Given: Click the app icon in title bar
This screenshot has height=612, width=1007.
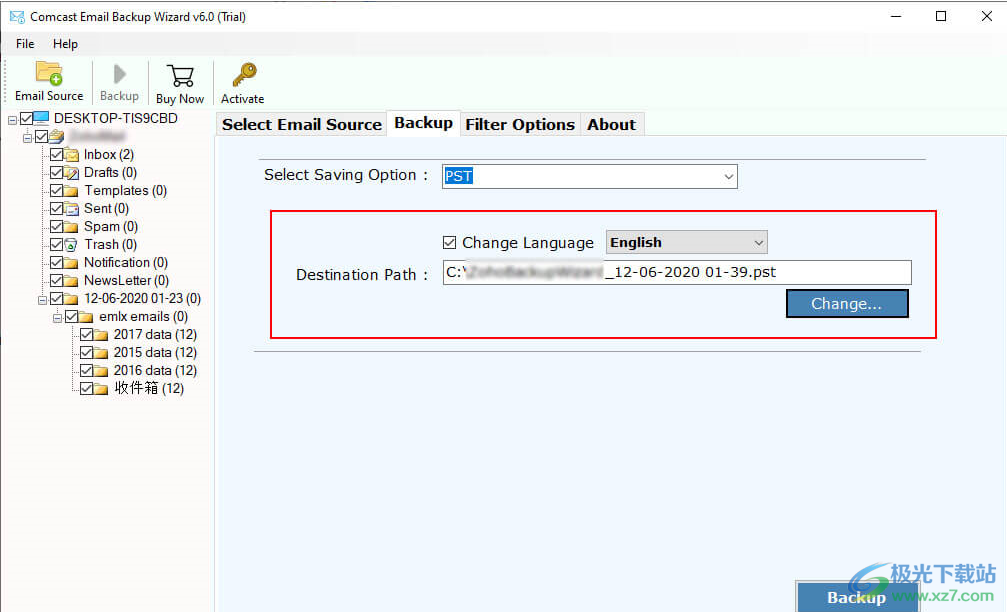Looking at the screenshot, I should [17, 17].
